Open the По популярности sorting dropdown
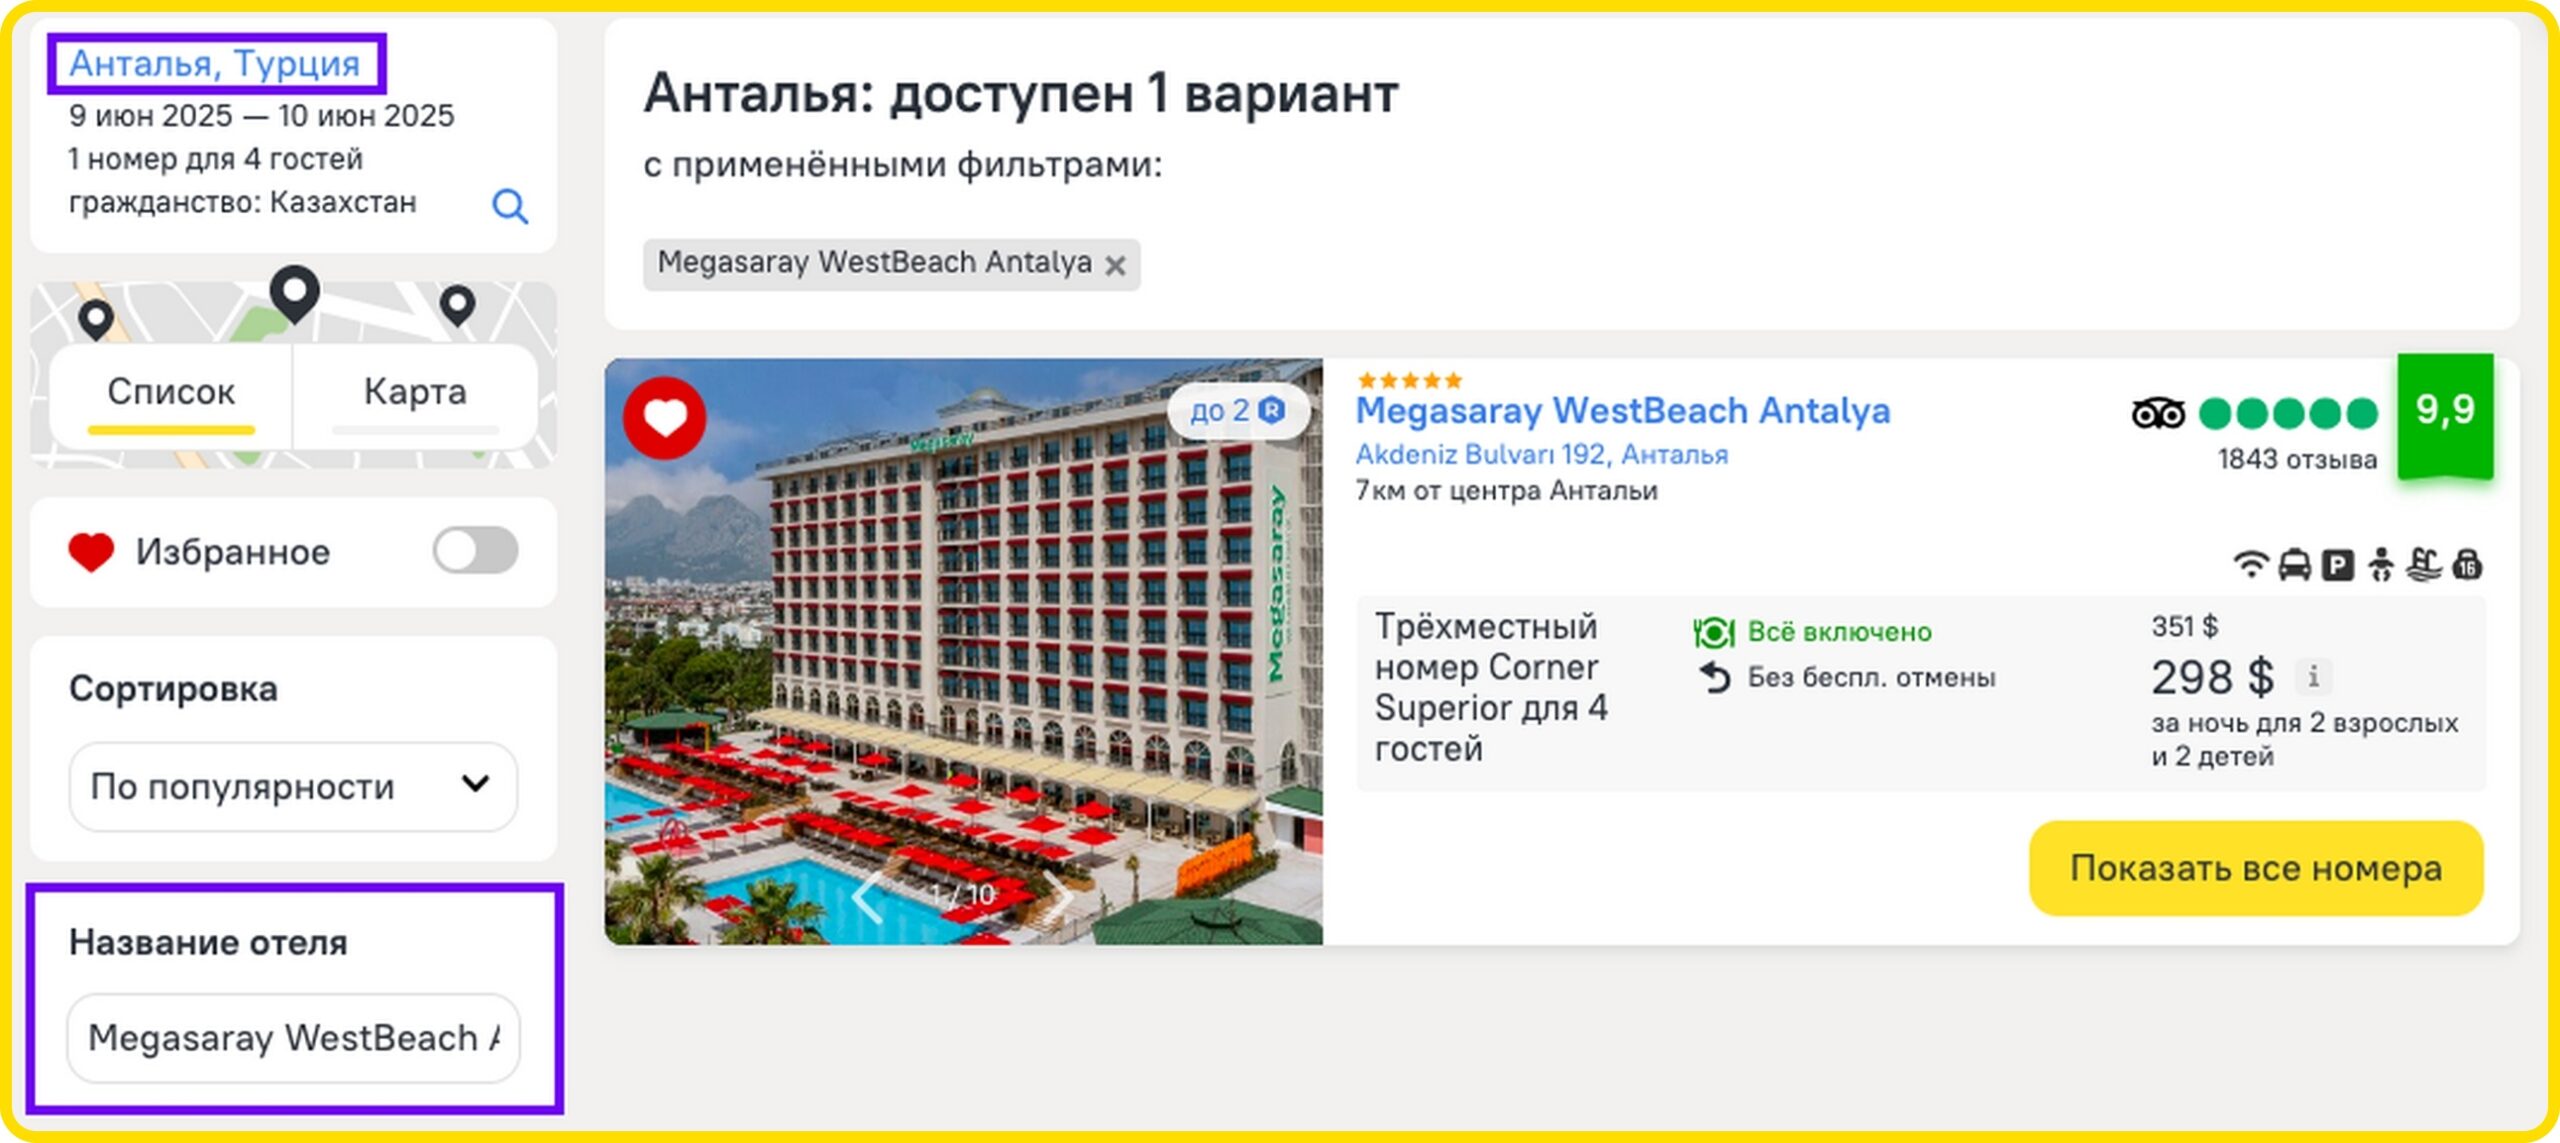The width and height of the screenshot is (2560, 1143). (293, 786)
